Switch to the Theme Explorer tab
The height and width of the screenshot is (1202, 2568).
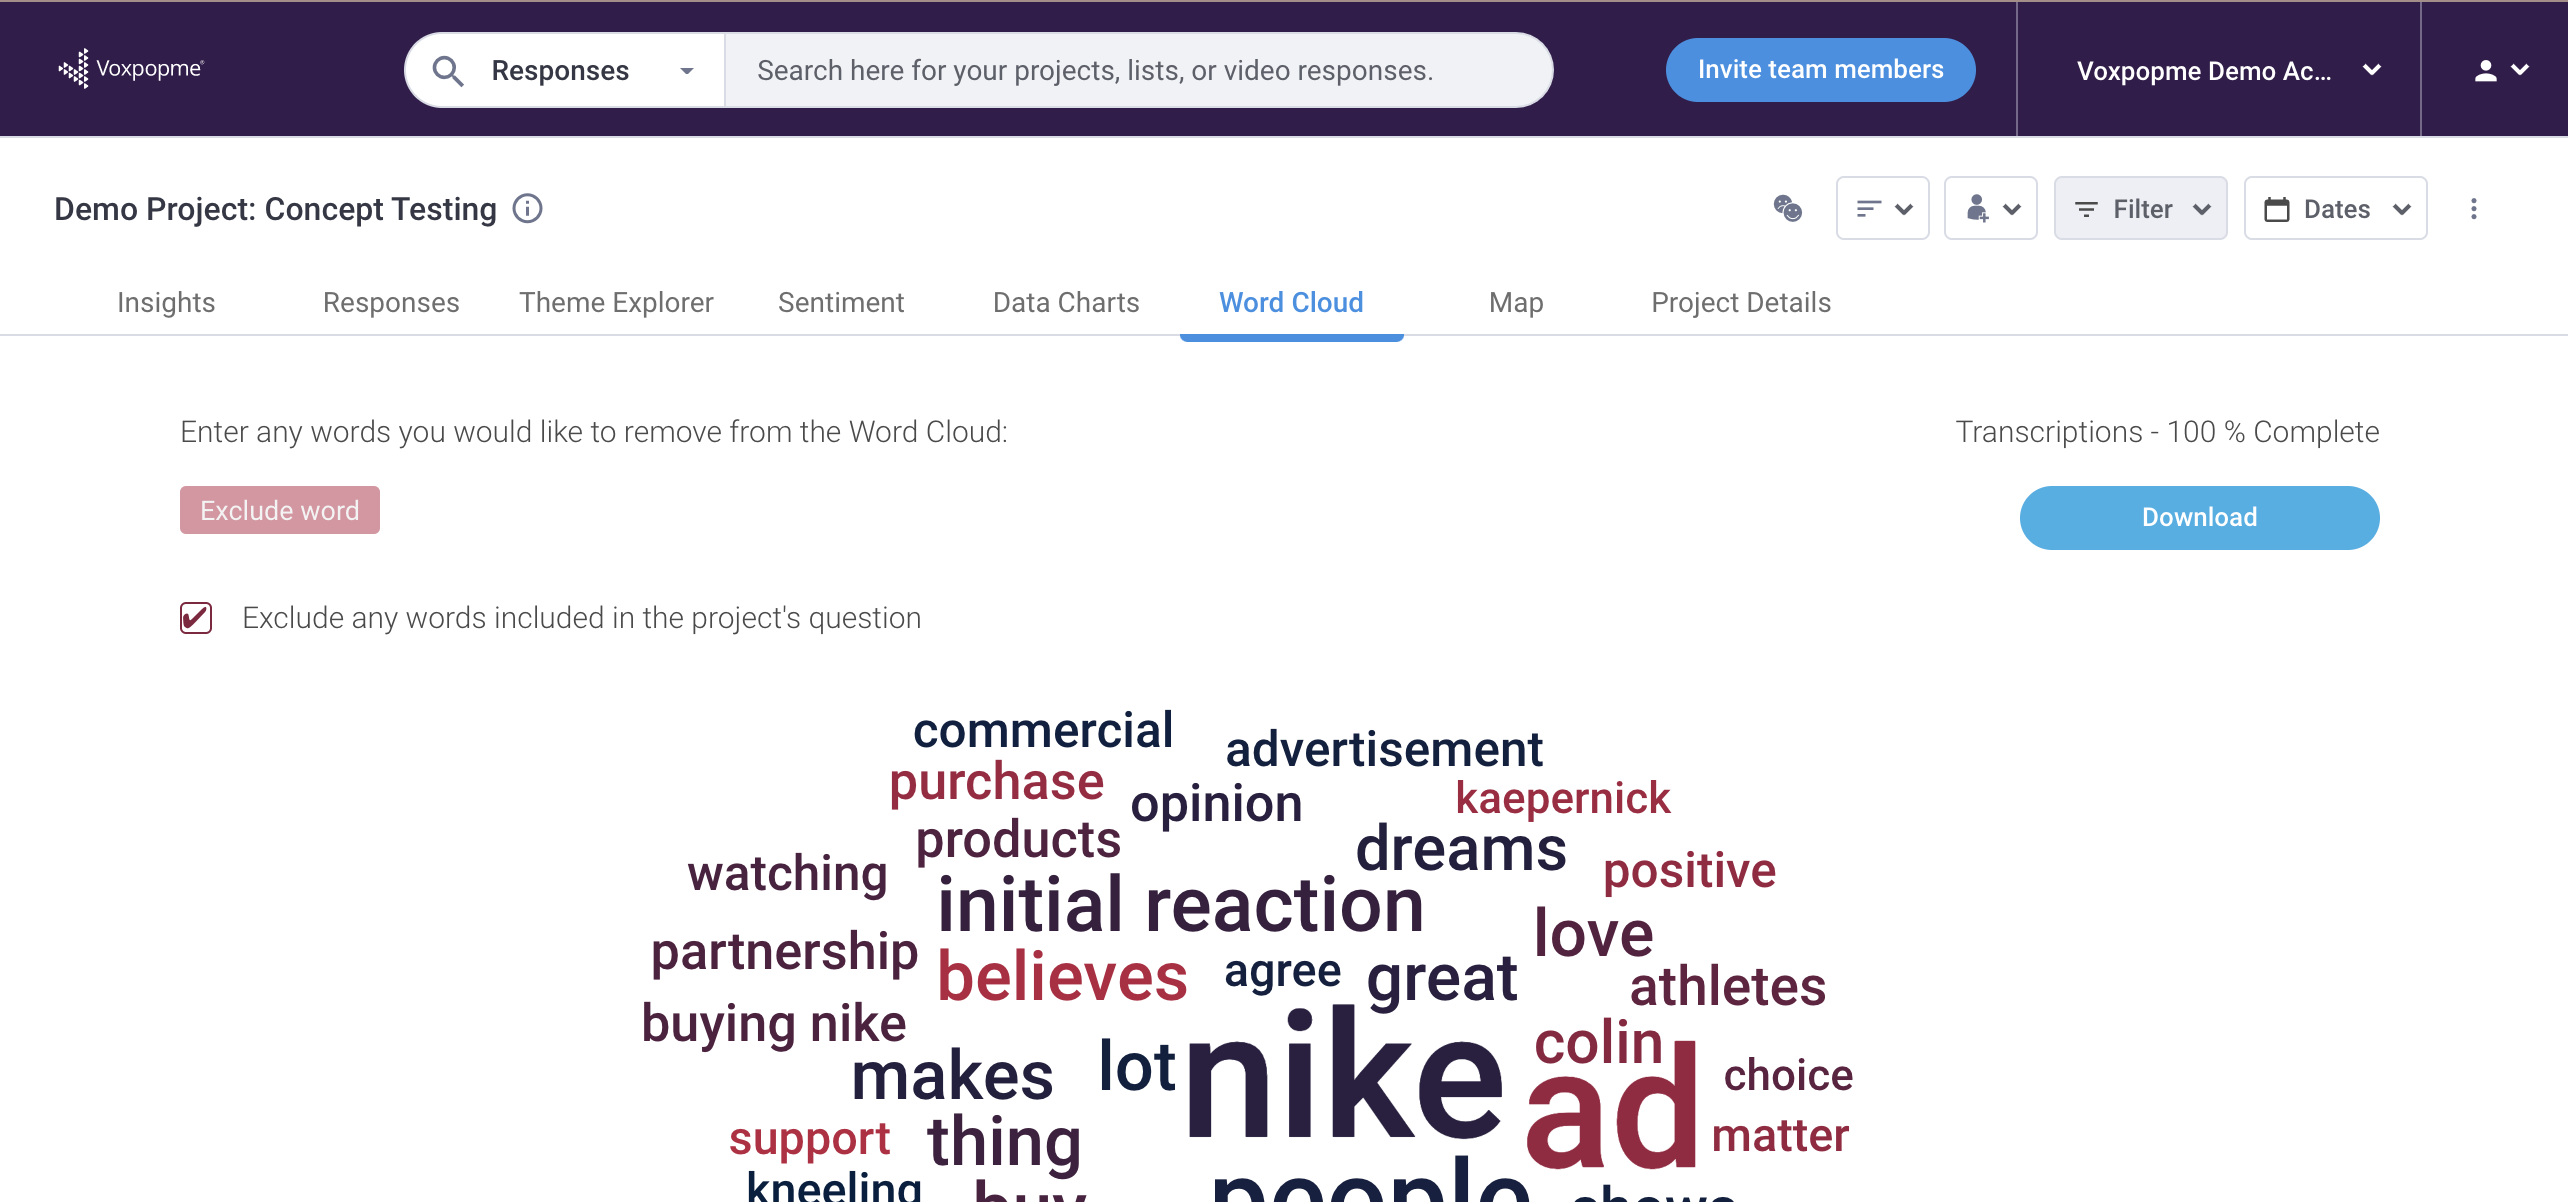616,302
